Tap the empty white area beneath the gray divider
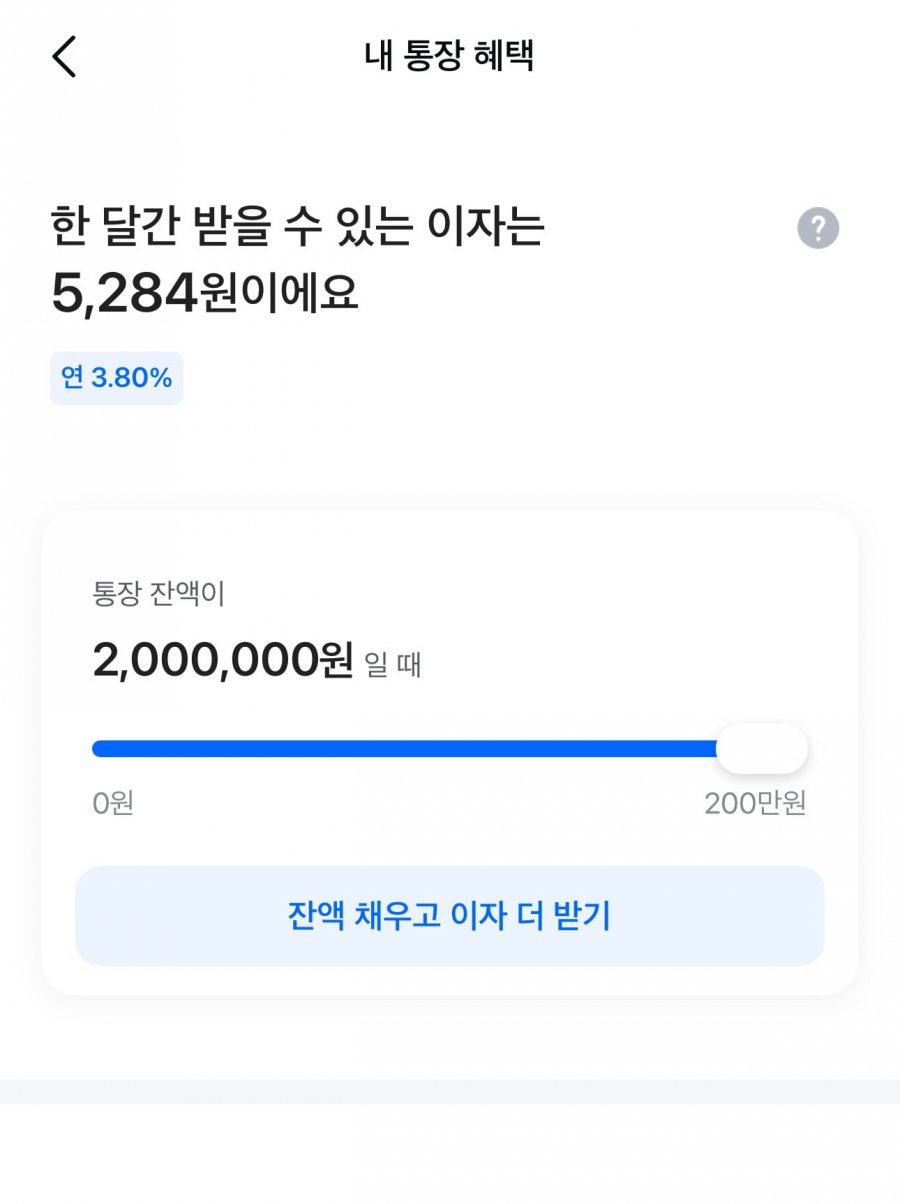The height and width of the screenshot is (1204, 900). (x=450, y=1154)
